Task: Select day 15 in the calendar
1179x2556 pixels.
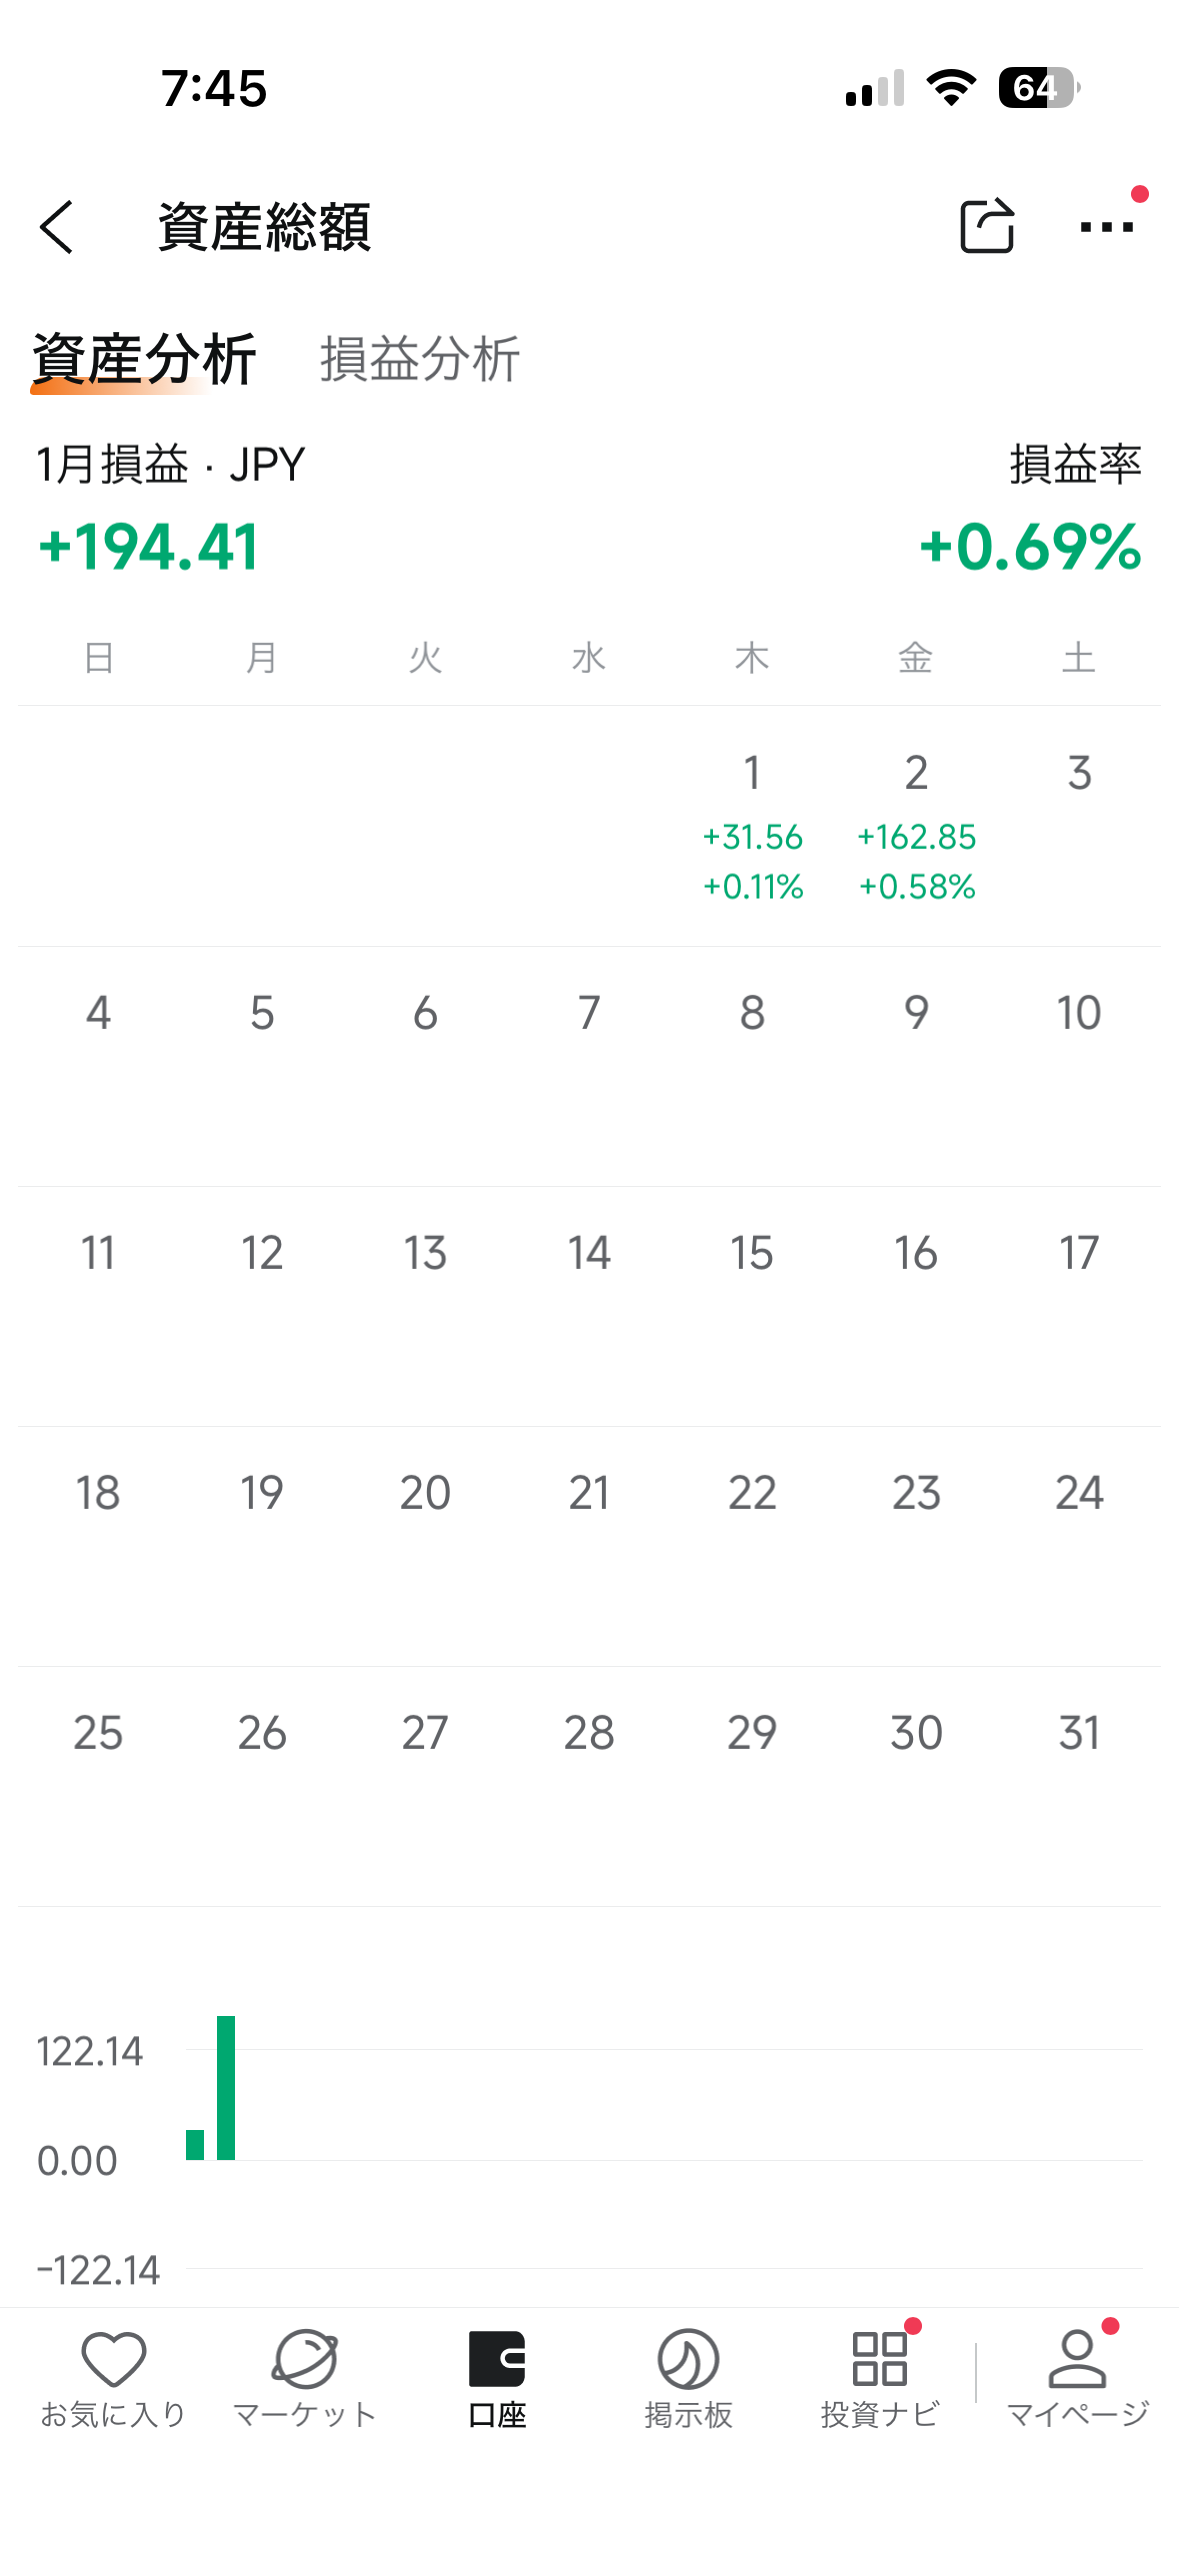Action: click(752, 1254)
